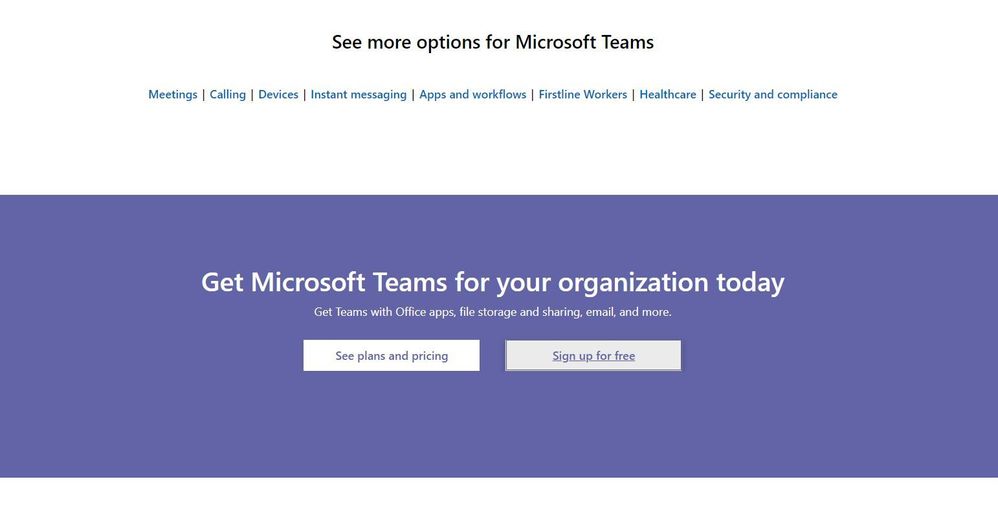Visit the Firstline Workers link

582,95
